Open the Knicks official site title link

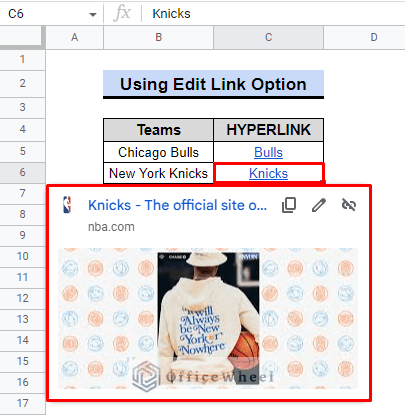pos(178,205)
